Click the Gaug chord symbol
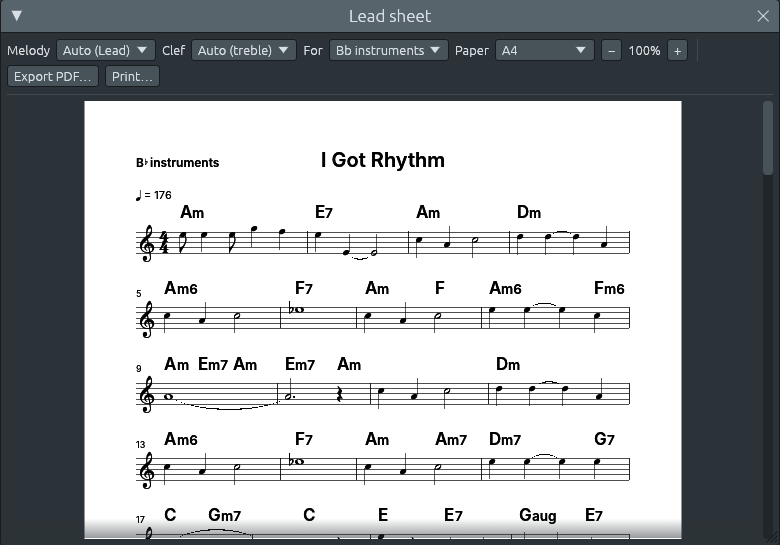 click(x=538, y=515)
